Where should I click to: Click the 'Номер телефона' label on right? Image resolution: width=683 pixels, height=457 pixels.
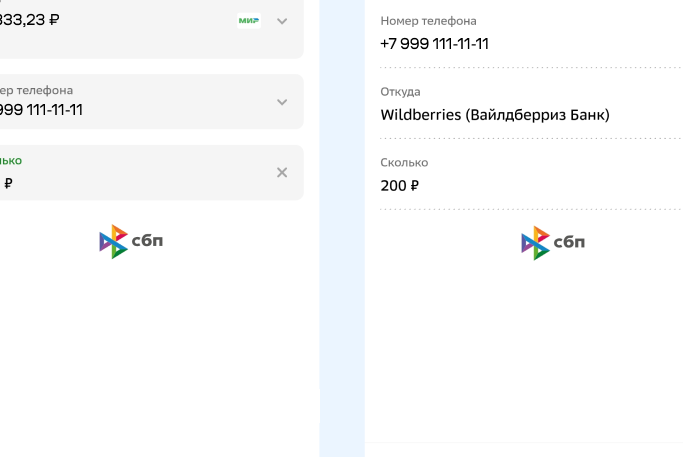coord(428,21)
